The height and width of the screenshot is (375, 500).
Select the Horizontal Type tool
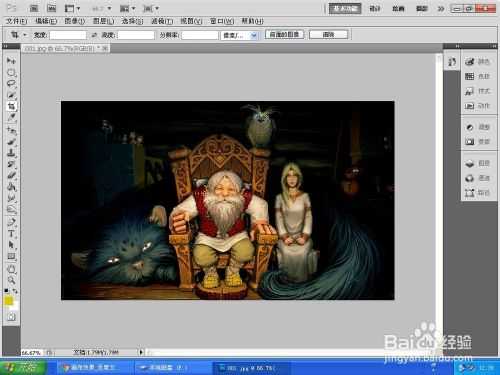click(12, 233)
